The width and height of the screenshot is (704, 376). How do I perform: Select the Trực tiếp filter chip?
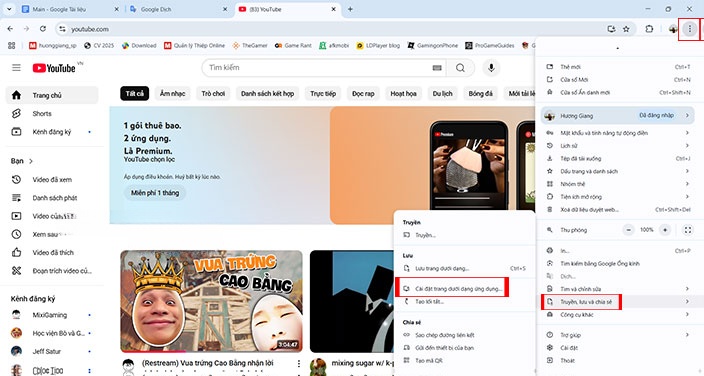pyautogui.click(x=323, y=93)
